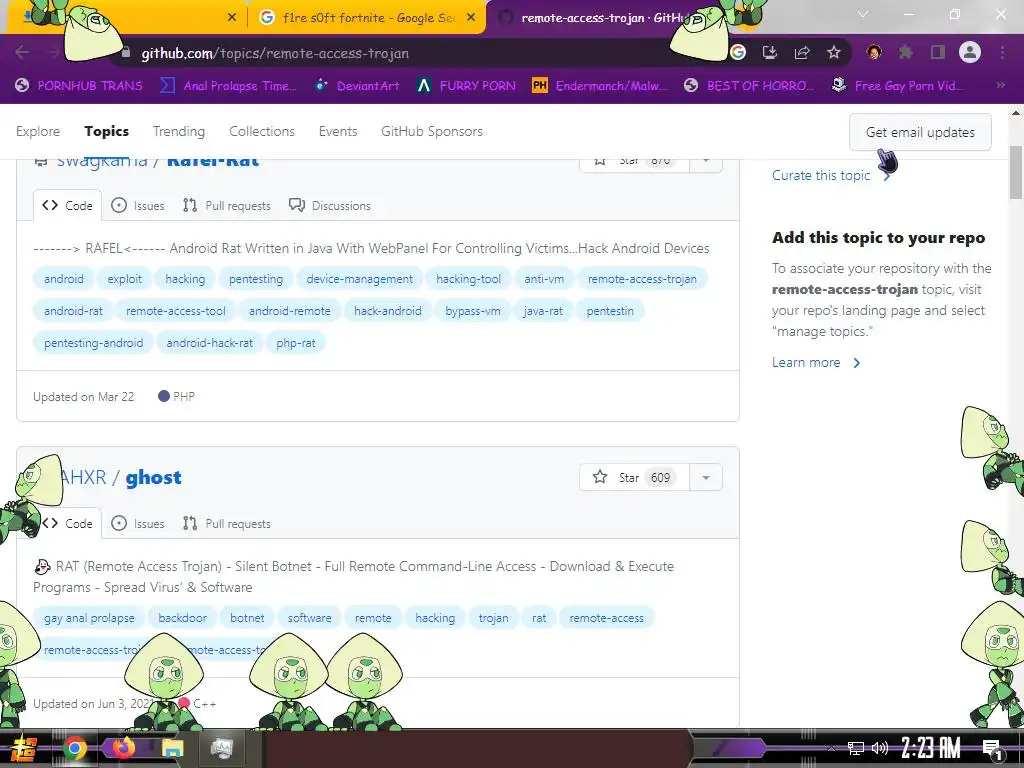The height and width of the screenshot is (768, 1024).
Task: Open the Endermanch/Malw bookmark
Action: (x=600, y=86)
